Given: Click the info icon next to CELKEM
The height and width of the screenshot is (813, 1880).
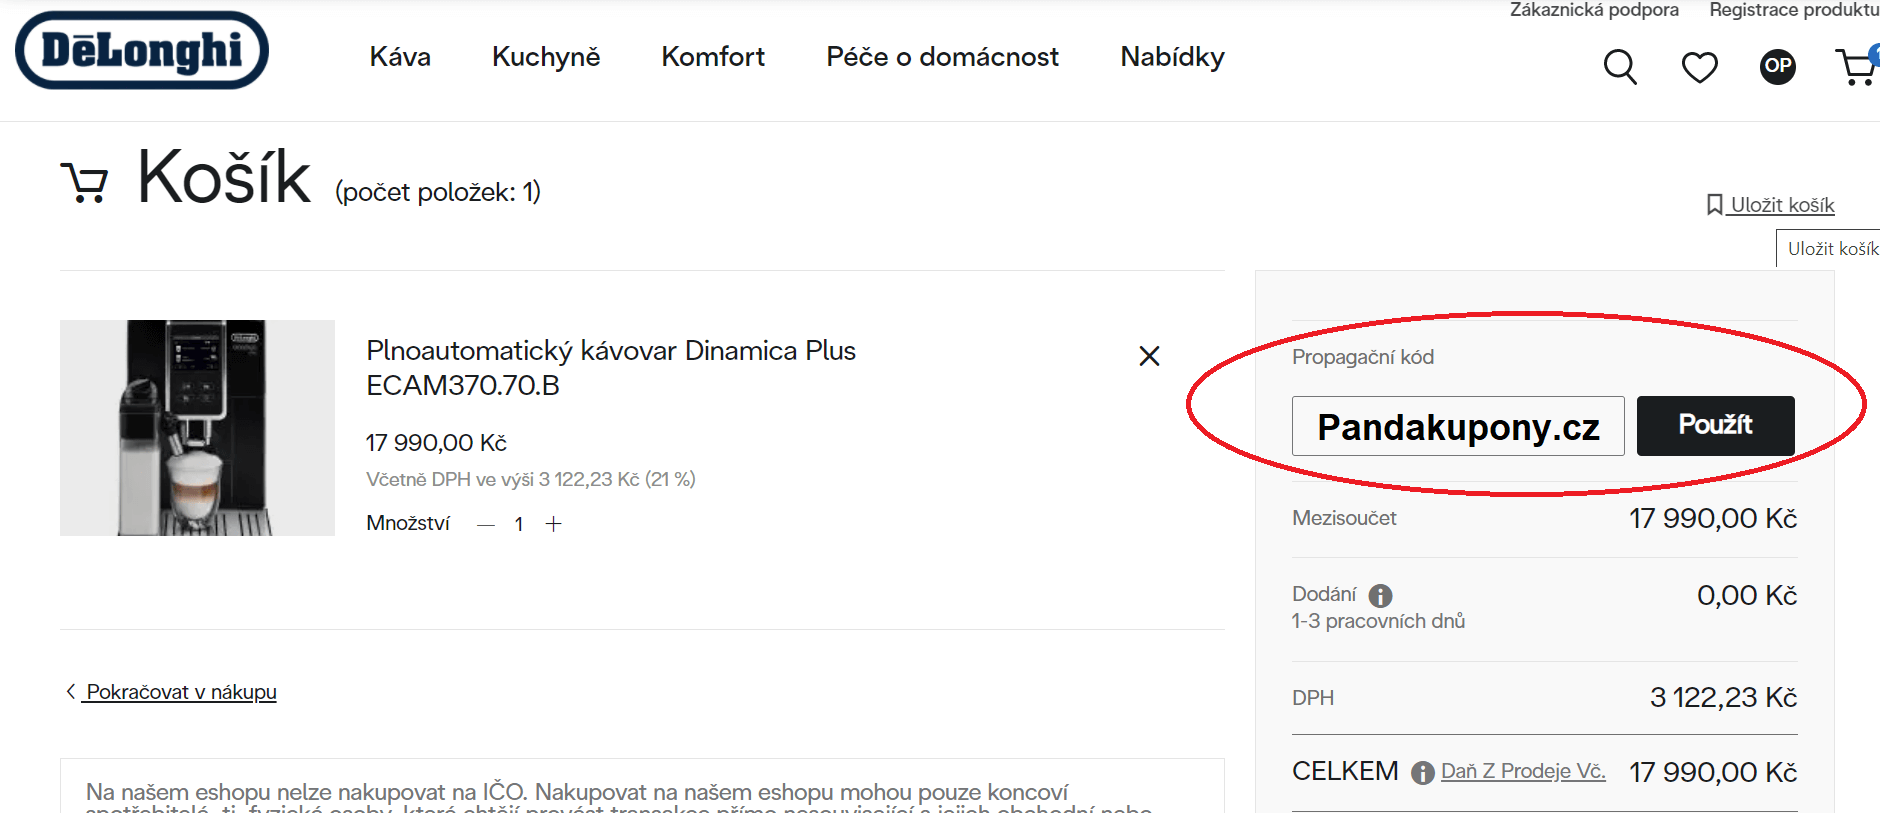Looking at the screenshot, I should [x=1422, y=773].
